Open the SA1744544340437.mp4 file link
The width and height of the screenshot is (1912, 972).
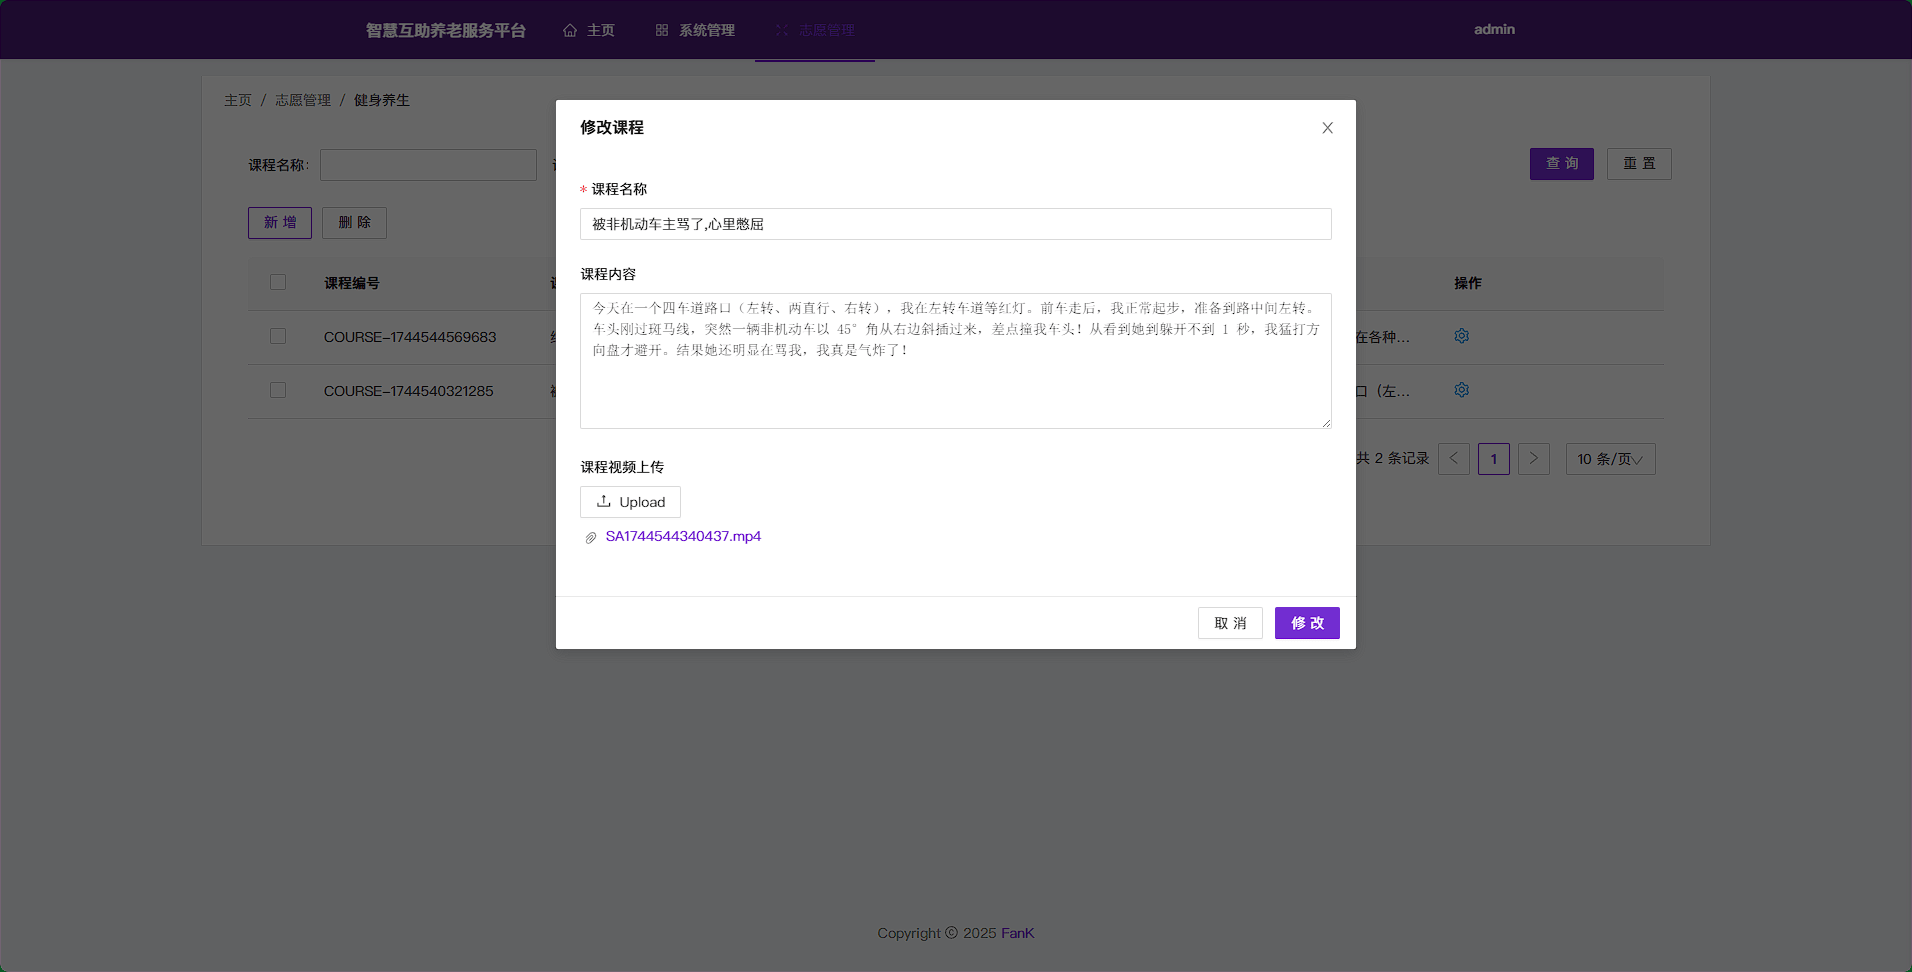pyautogui.click(x=683, y=536)
